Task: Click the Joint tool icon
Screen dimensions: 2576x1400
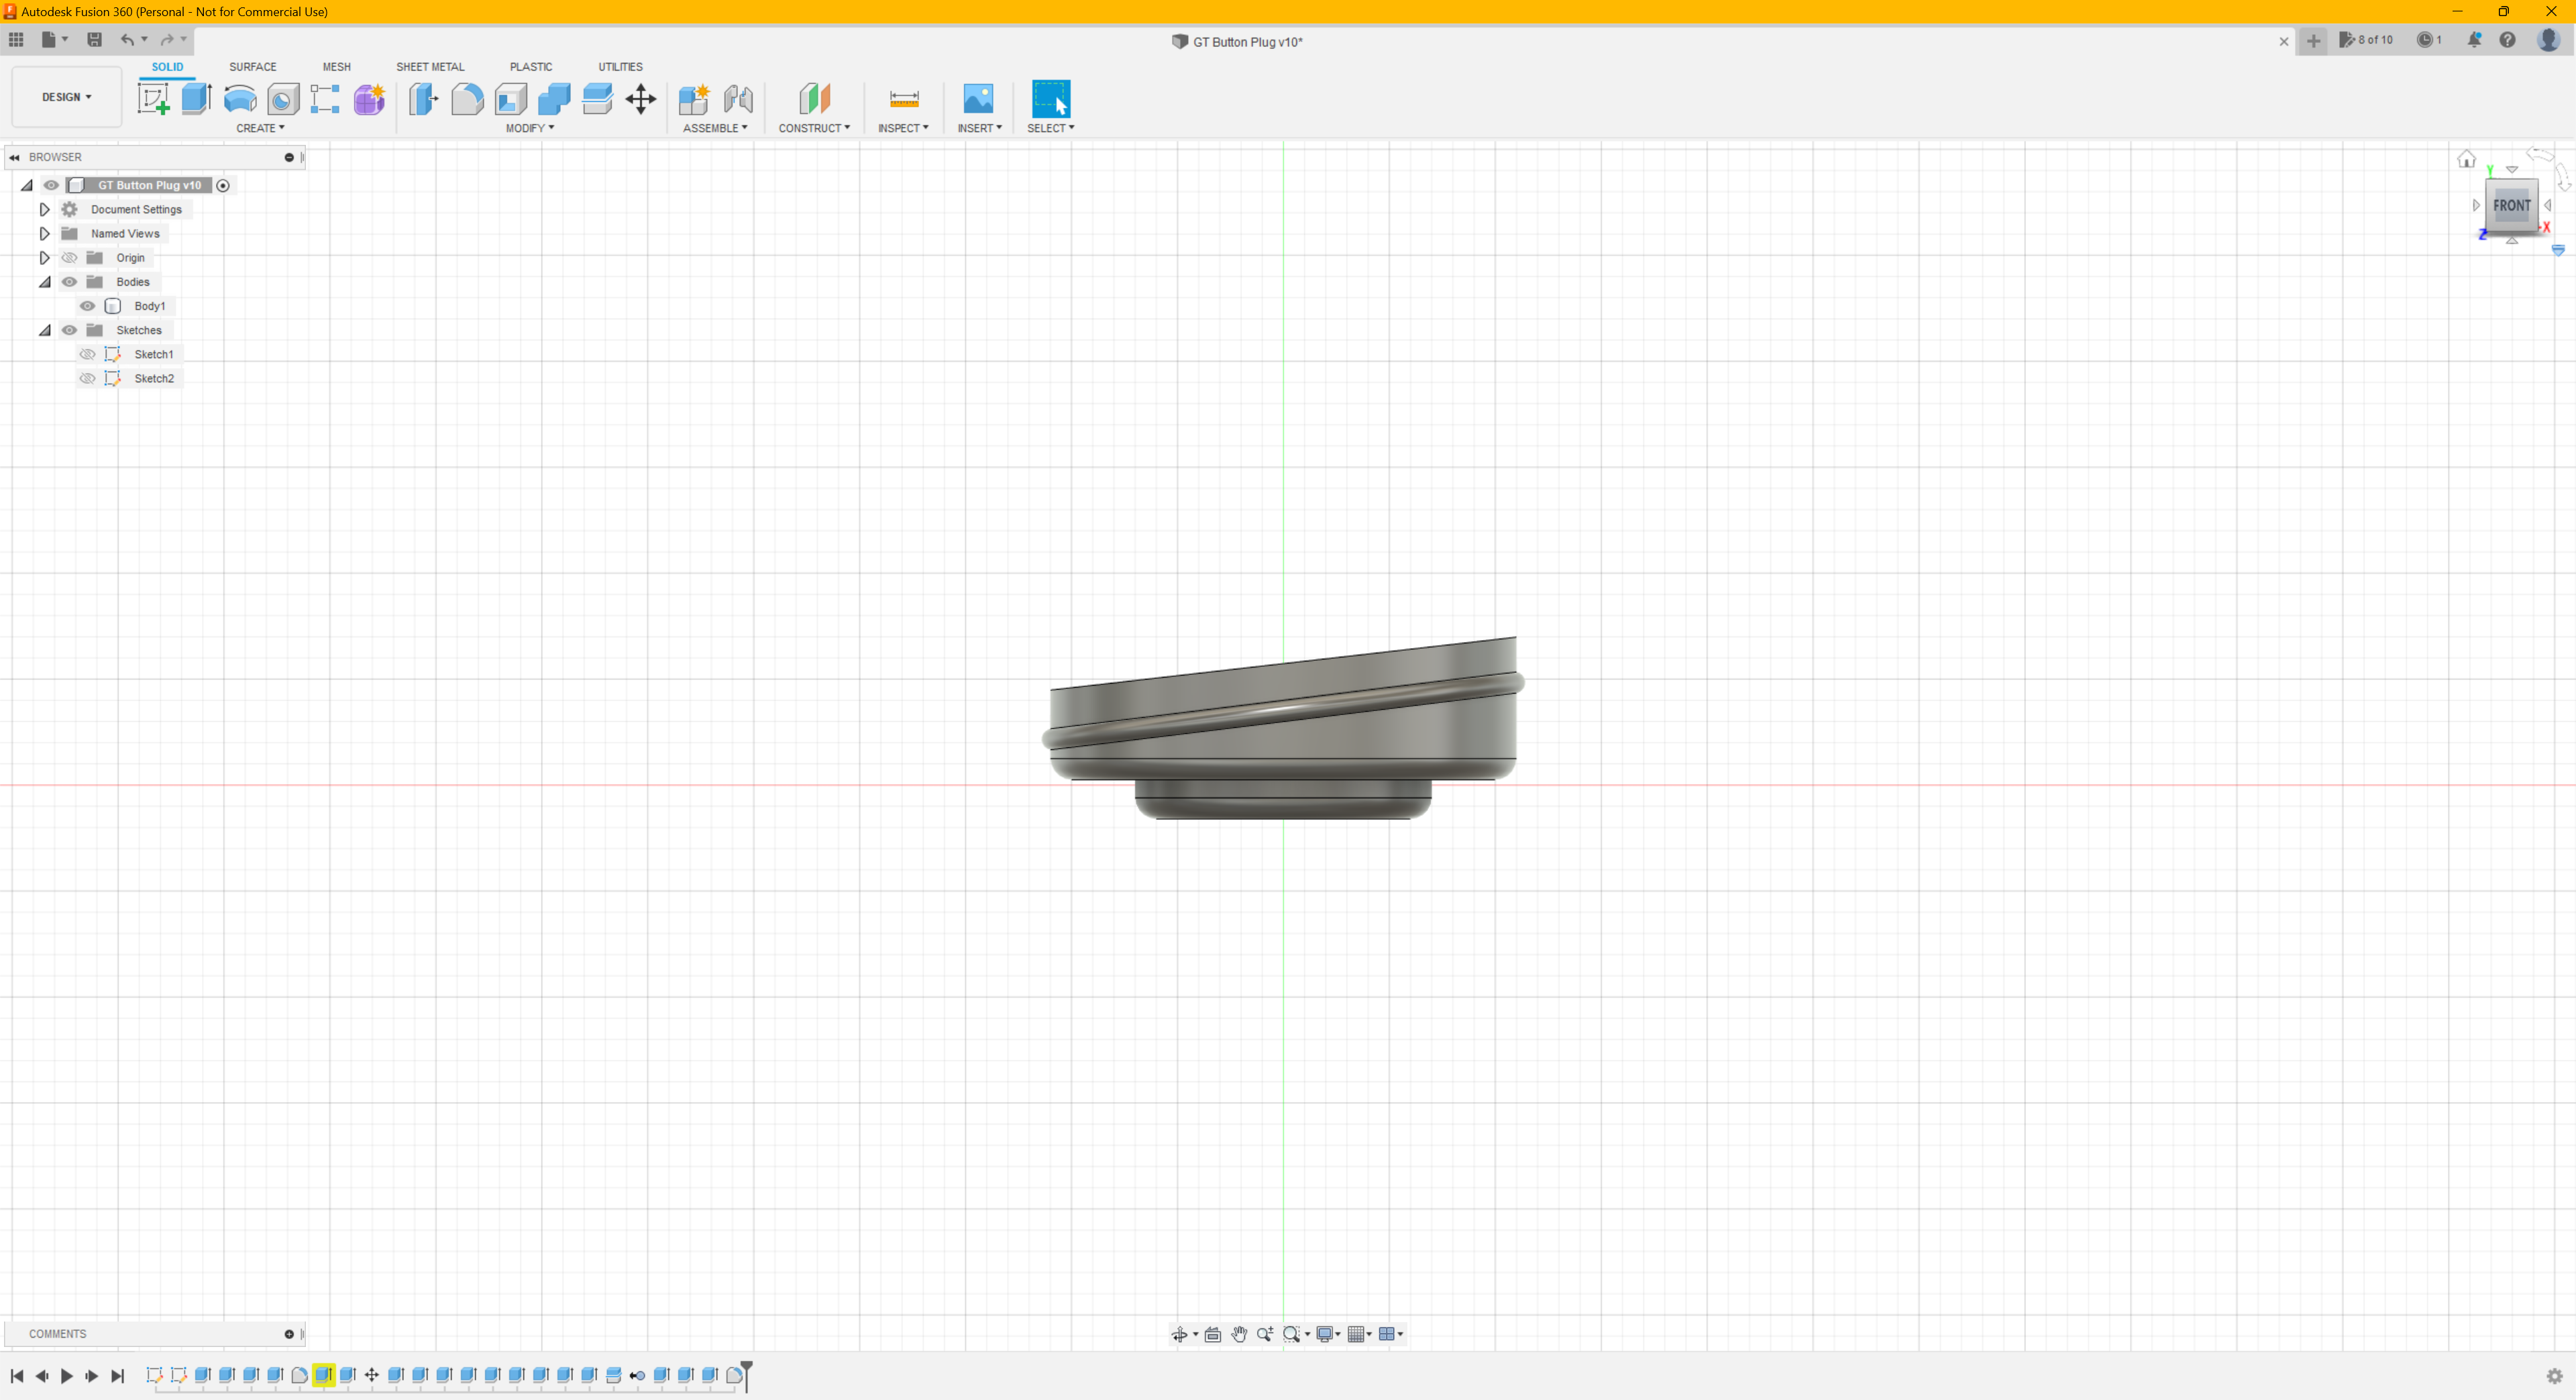Action: coord(738,98)
